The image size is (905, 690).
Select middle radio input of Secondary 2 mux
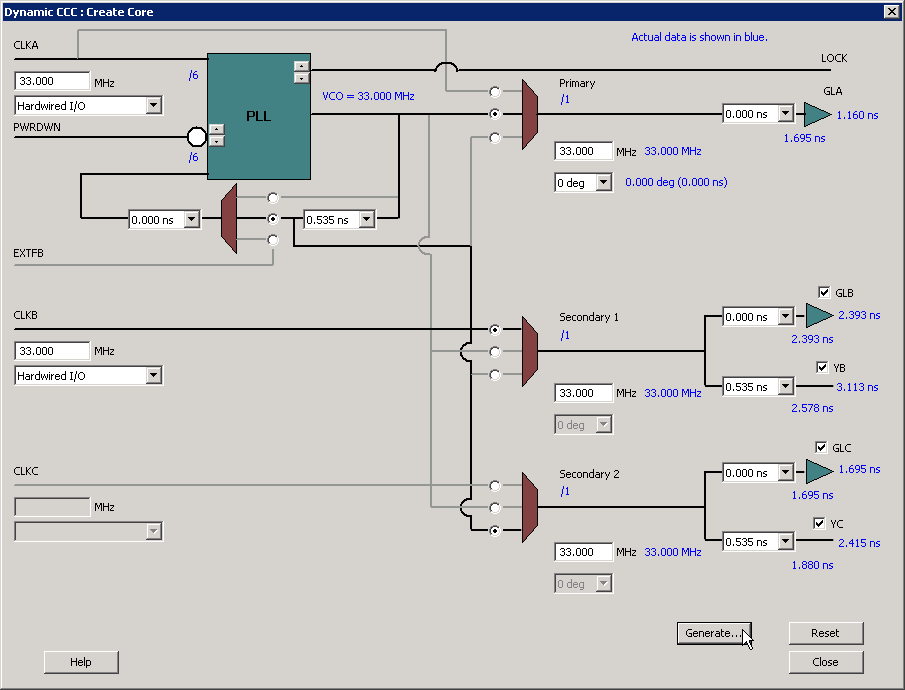[x=495, y=508]
